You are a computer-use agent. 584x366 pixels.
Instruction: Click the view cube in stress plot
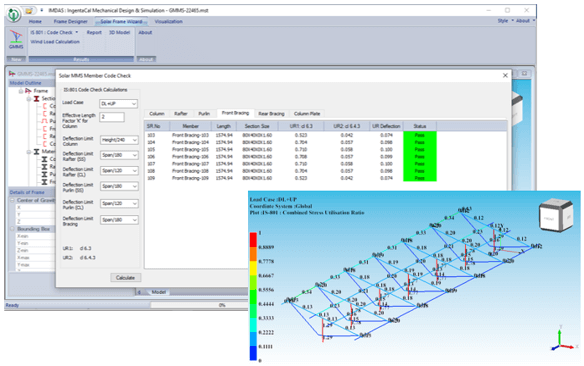(x=556, y=216)
